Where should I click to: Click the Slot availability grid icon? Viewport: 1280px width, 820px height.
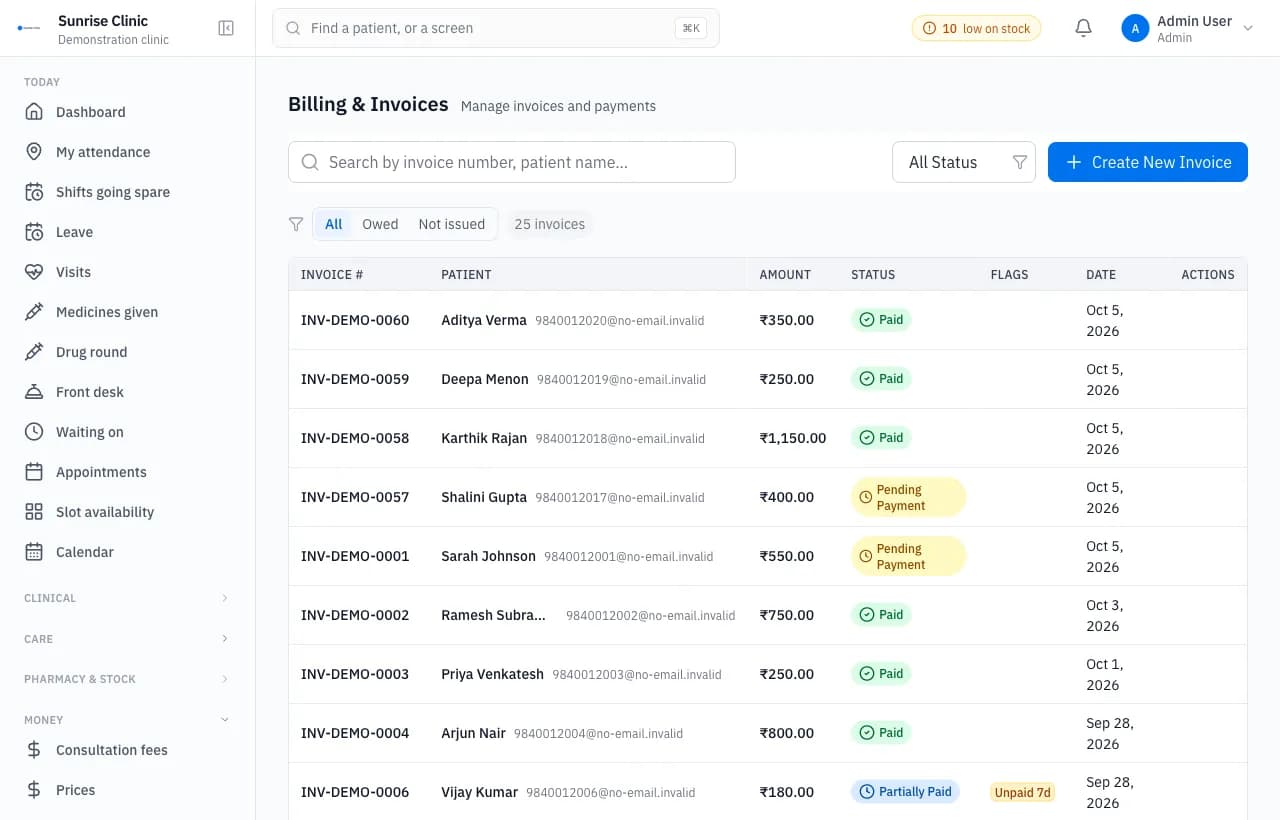tap(34, 512)
